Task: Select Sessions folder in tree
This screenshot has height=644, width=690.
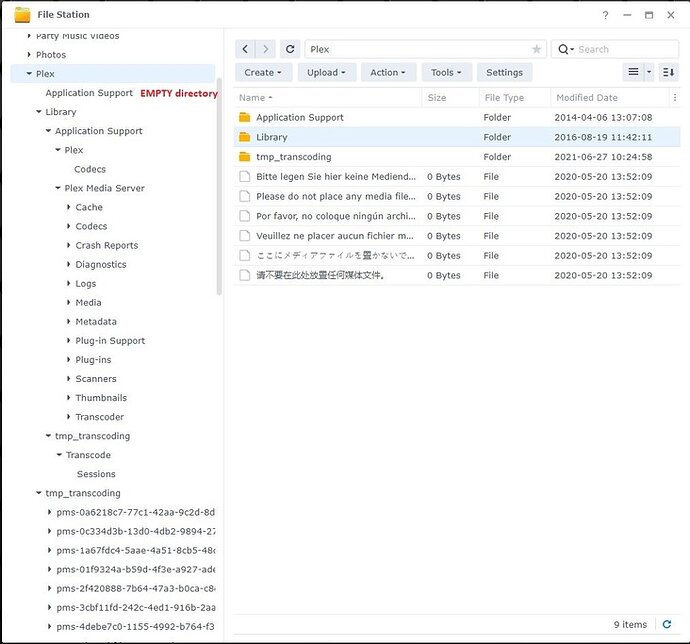Action: pos(96,474)
